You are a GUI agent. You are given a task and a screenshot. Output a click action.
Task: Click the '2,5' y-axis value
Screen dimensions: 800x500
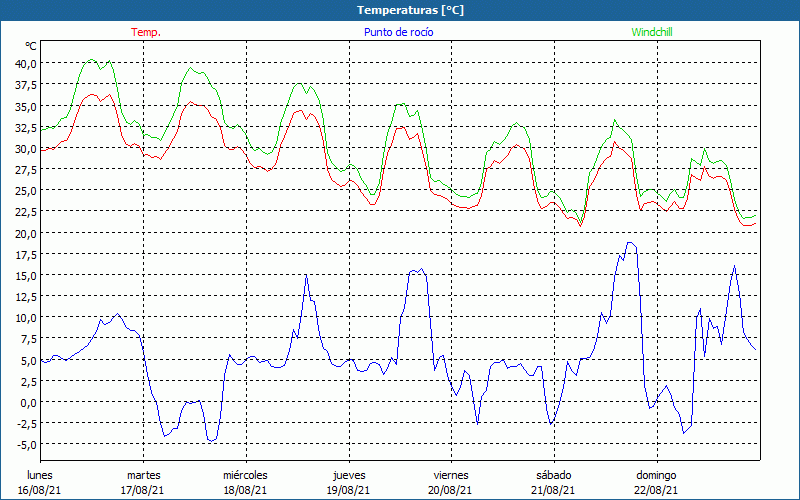coord(29,382)
